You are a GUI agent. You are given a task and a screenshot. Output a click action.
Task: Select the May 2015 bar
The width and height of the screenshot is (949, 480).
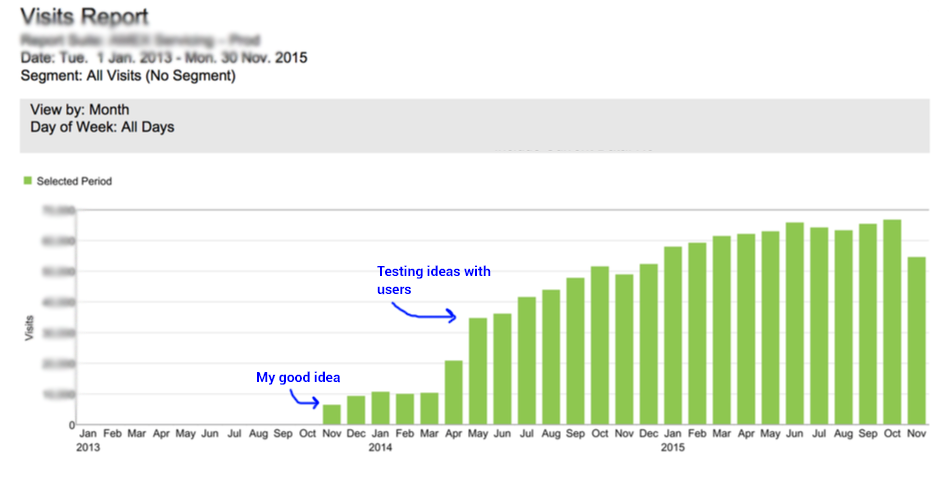(x=770, y=328)
